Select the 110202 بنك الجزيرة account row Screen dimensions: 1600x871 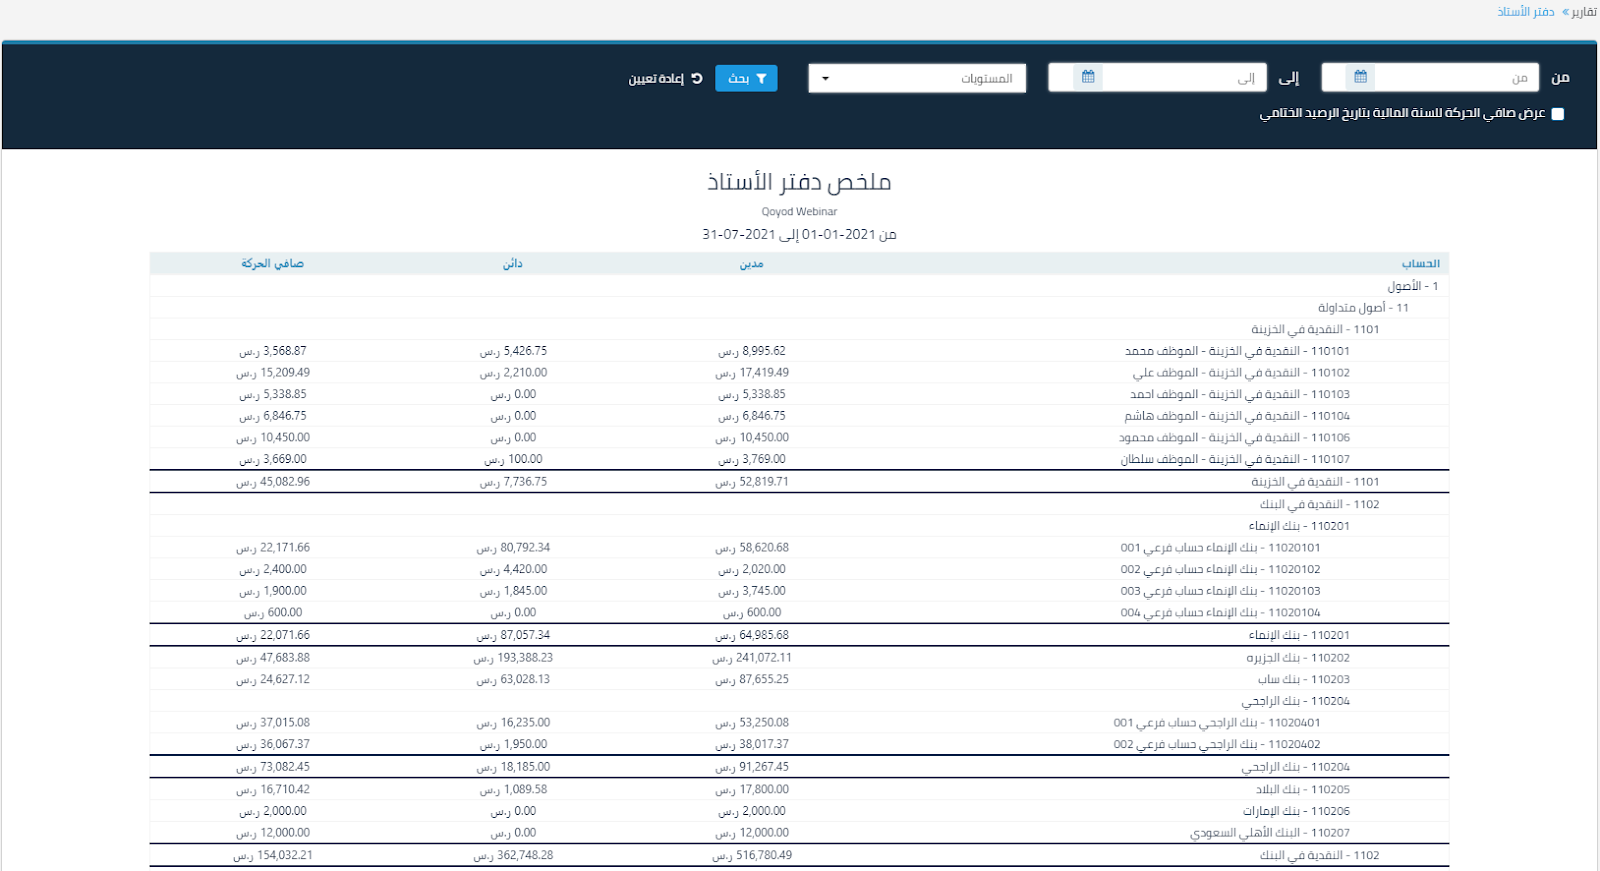click(x=1298, y=658)
